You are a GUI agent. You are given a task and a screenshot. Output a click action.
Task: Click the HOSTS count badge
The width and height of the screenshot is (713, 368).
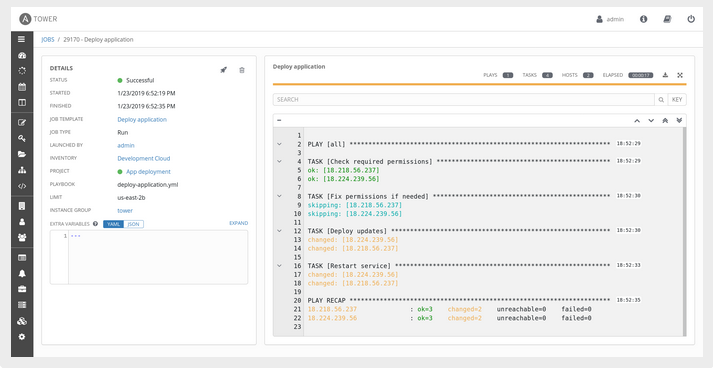(x=588, y=76)
